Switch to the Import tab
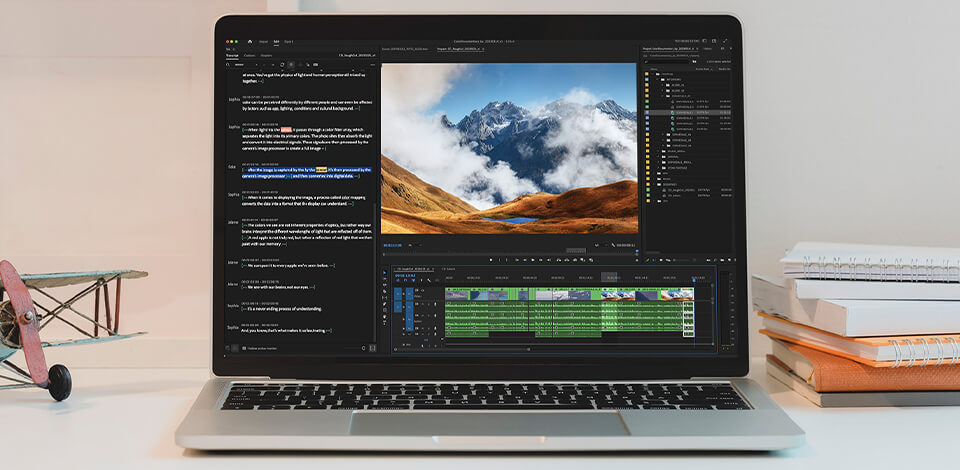960x470 pixels. [x=263, y=42]
